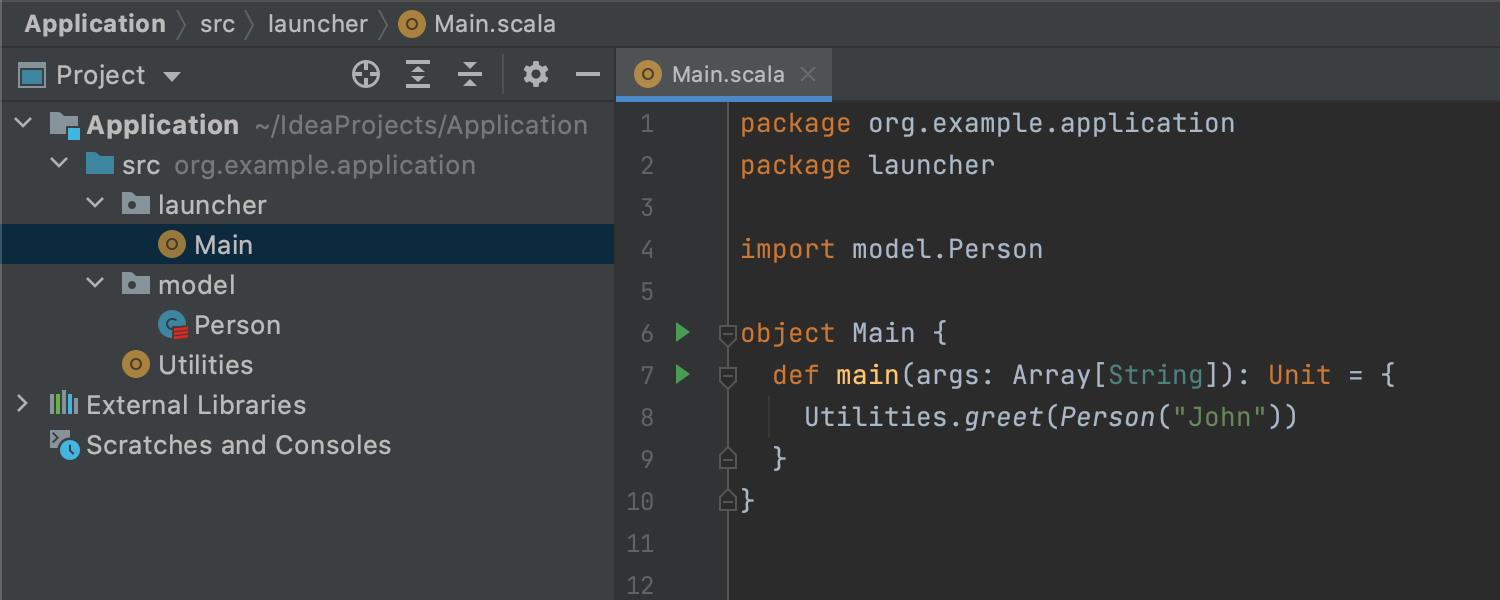Select the src folder row
Screen dimensions: 1500x600
(307, 165)
